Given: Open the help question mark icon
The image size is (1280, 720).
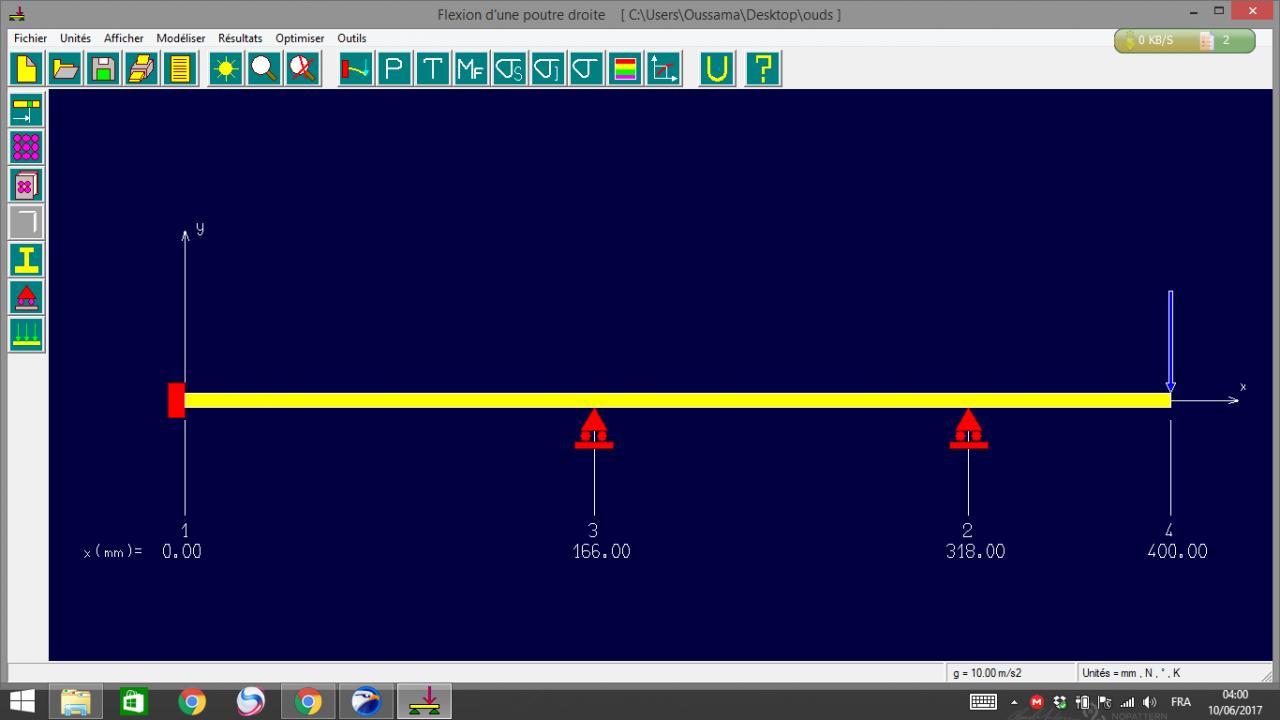Looking at the screenshot, I should 763,69.
